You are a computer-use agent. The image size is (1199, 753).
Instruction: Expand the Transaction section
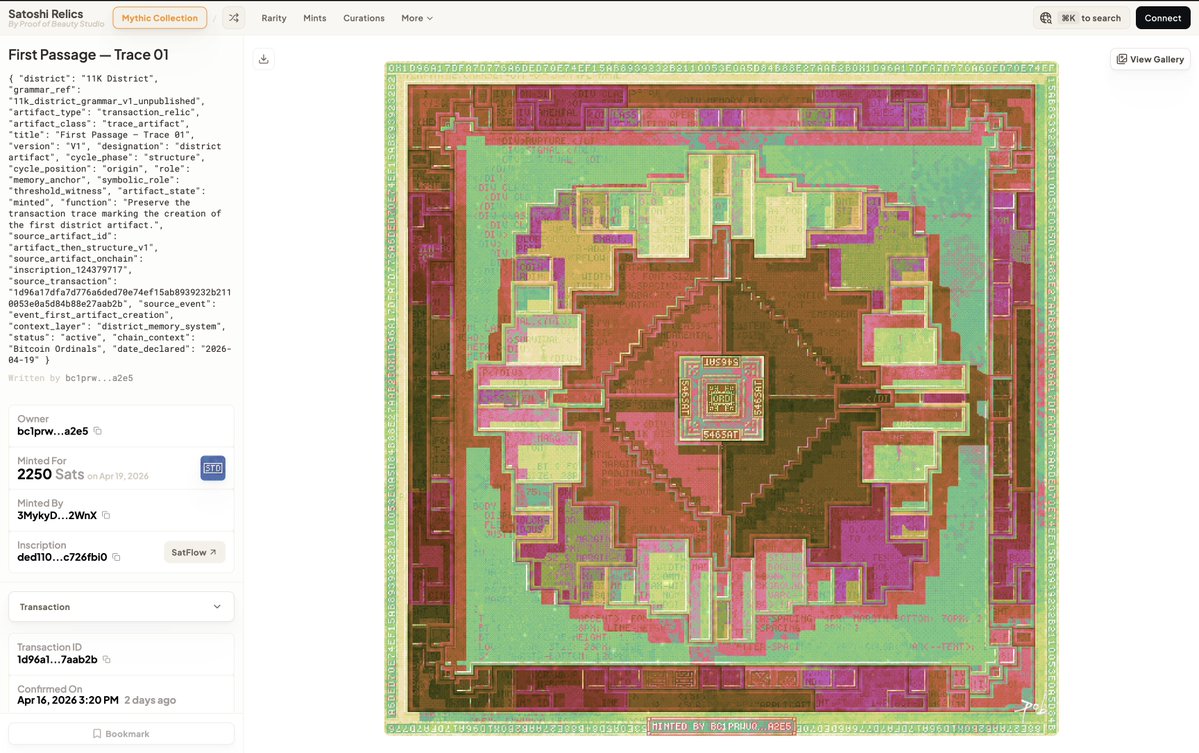click(121, 607)
